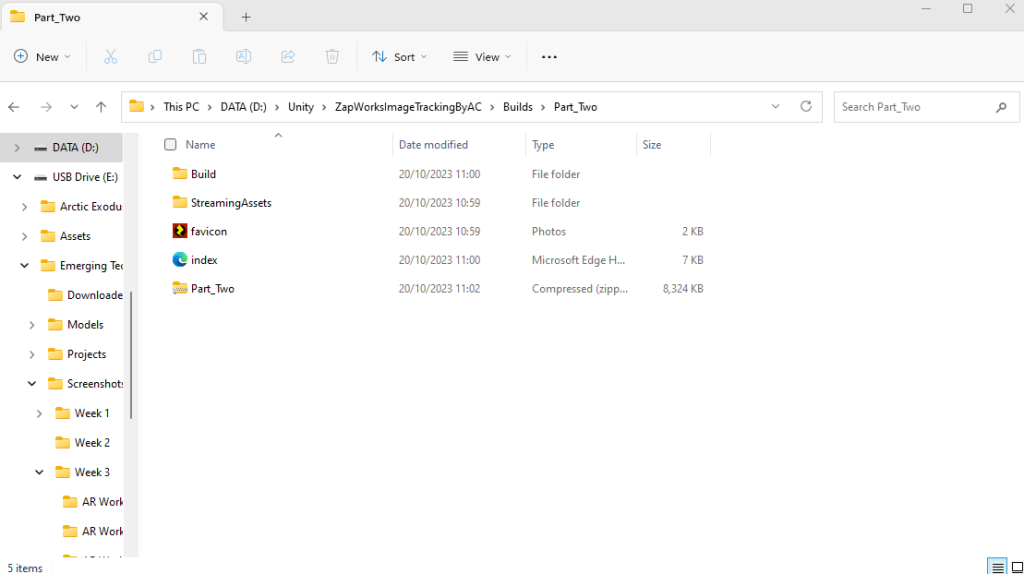Open the Sort dropdown menu

click(x=399, y=57)
